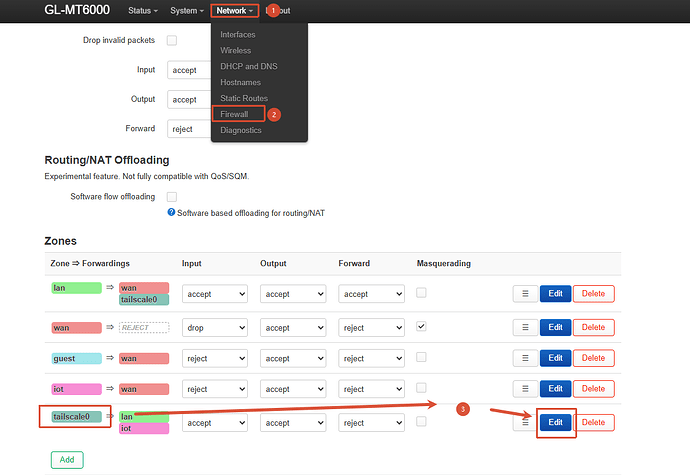This screenshot has width=690, height=475.
Task: Open general Forward policy dropdown
Action: [189, 129]
